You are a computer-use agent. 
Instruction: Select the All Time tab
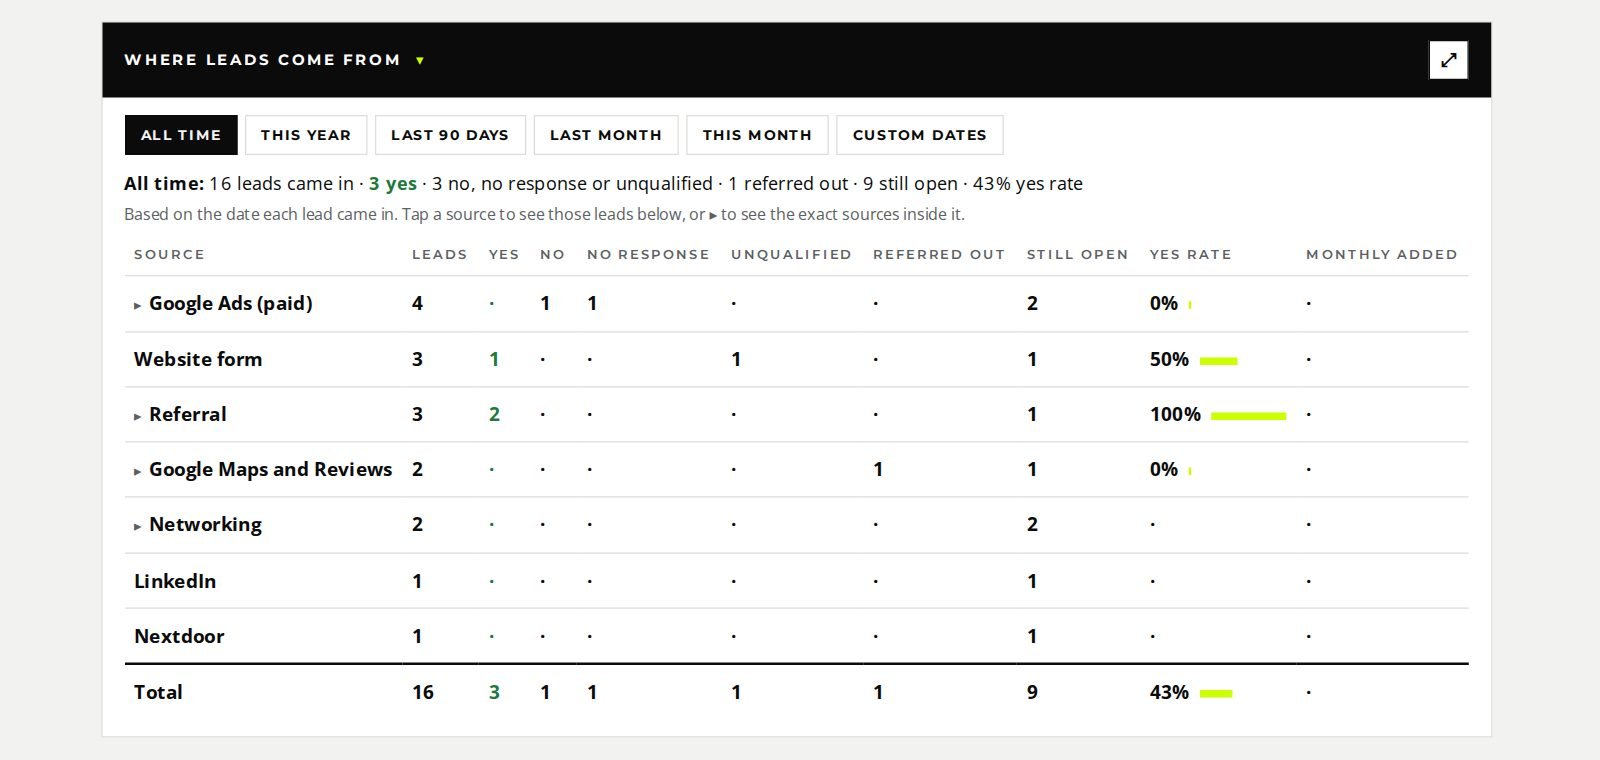click(x=181, y=135)
